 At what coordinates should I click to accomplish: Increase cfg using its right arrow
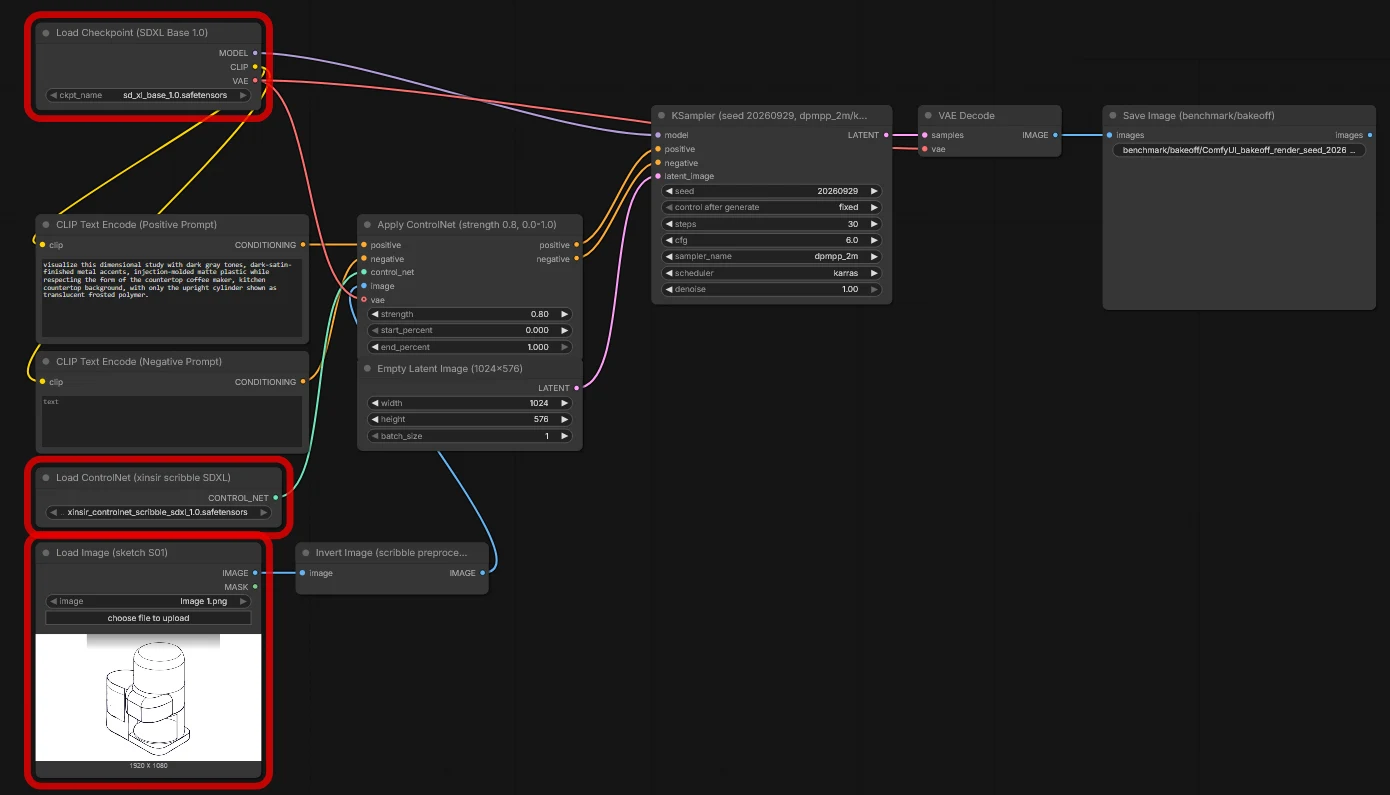tap(874, 240)
